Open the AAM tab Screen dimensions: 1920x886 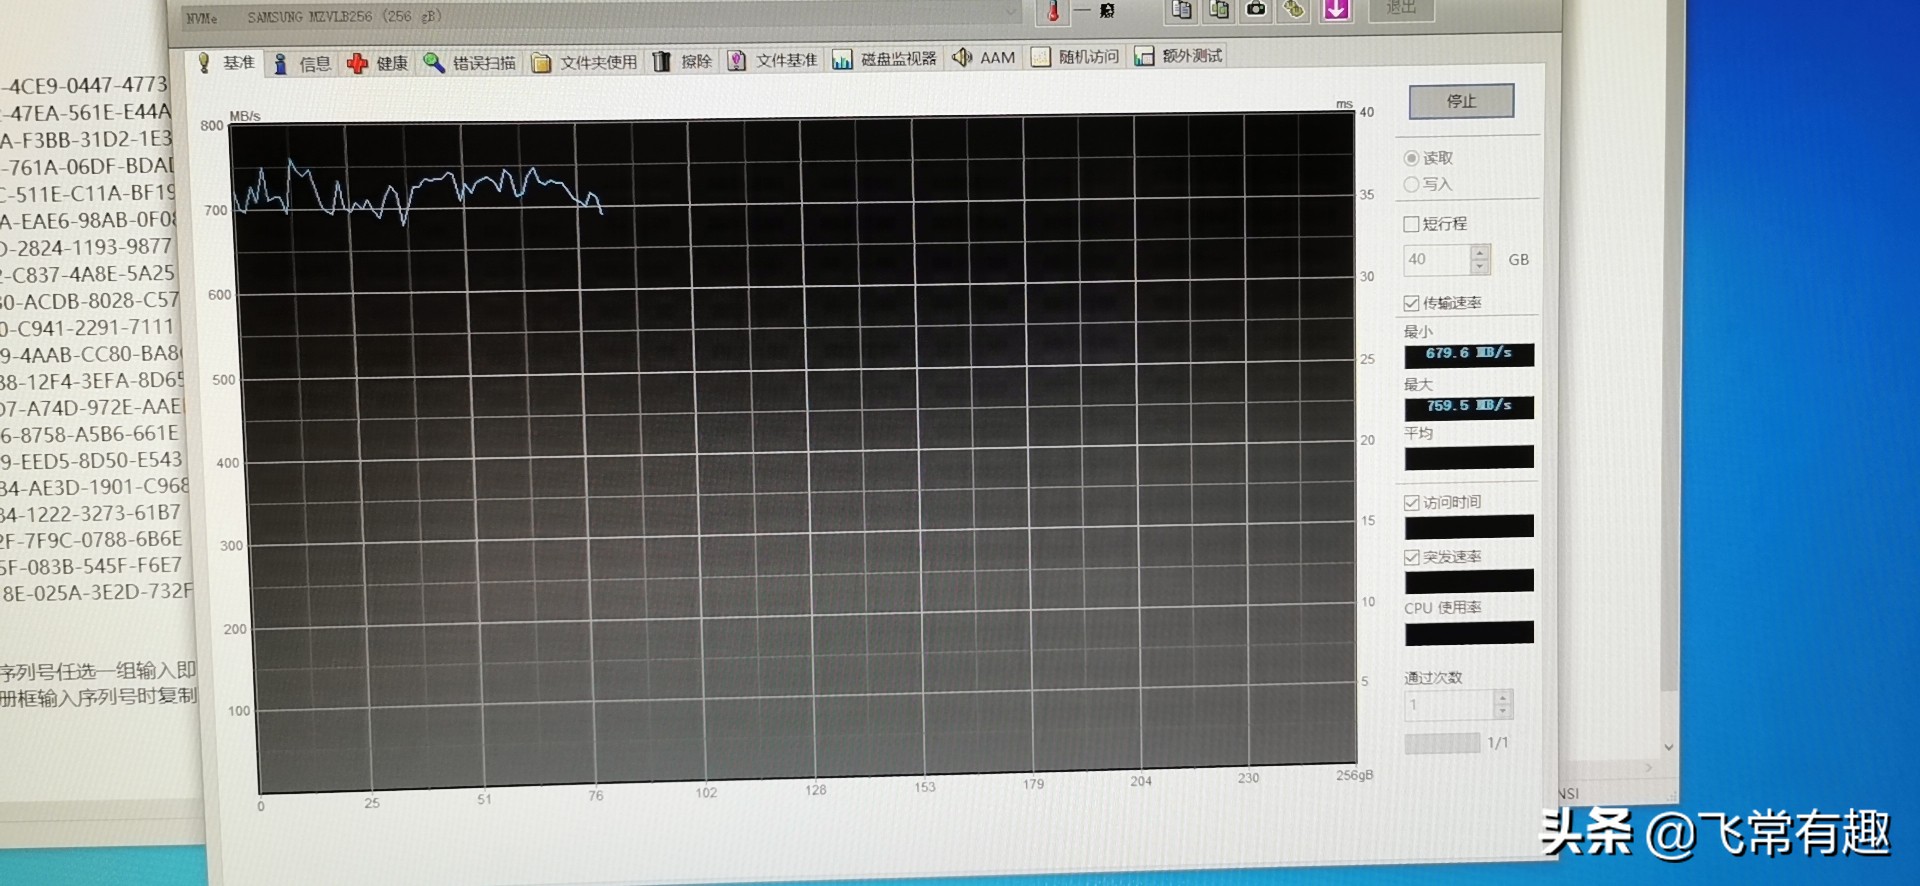(984, 58)
